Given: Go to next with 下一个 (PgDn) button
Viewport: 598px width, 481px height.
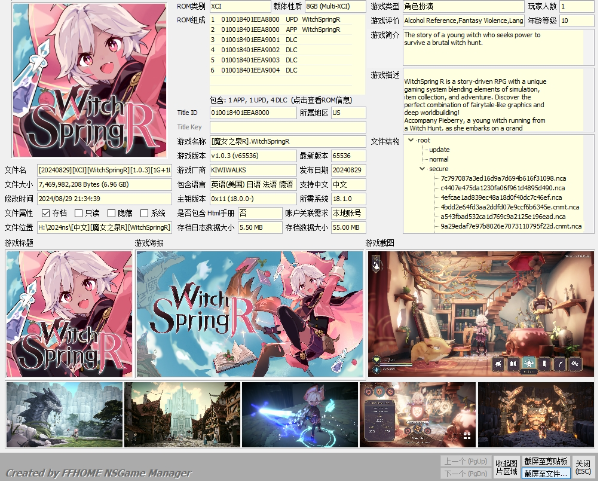Looking at the screenshot, I should click(x=466, y=473).
